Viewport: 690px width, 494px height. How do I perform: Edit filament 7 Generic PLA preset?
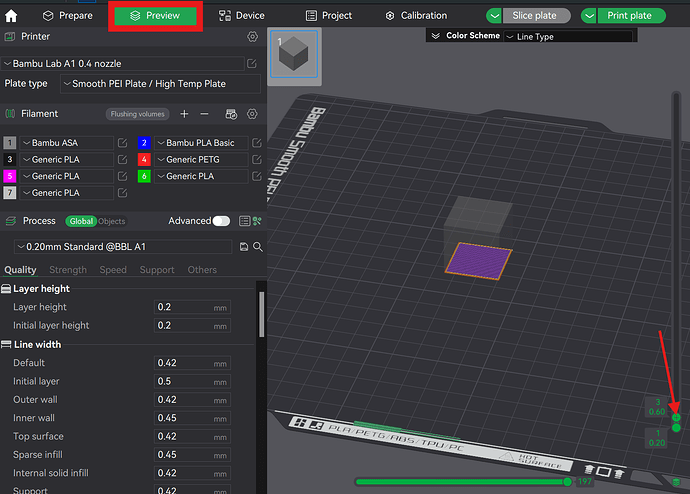point(122,193)
